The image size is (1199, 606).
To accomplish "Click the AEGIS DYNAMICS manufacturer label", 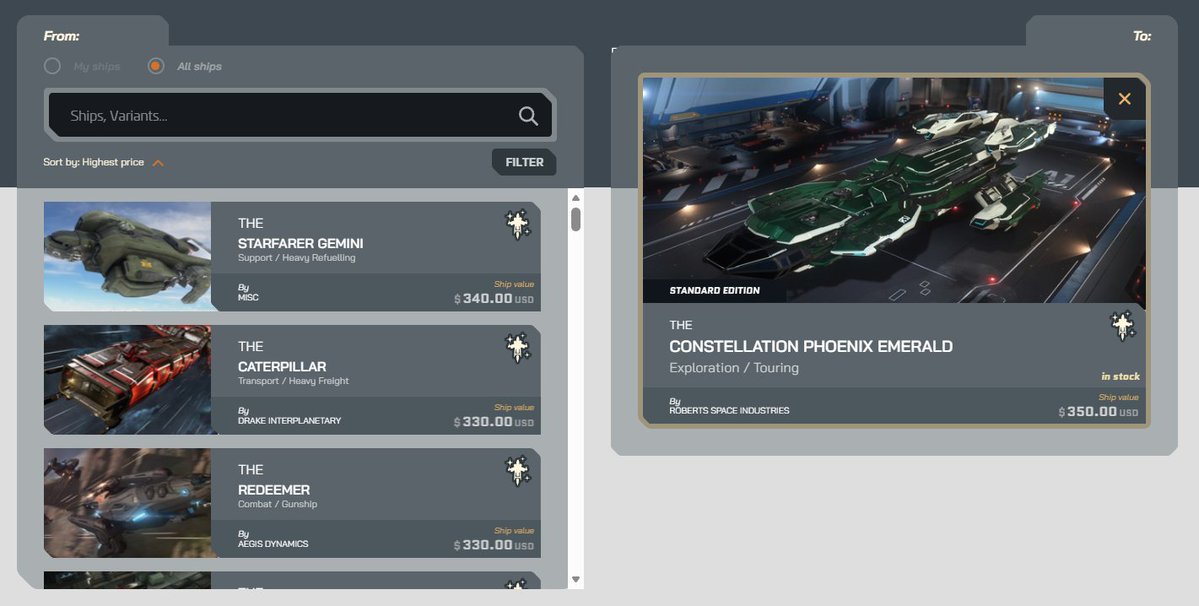I will point(273,543).
